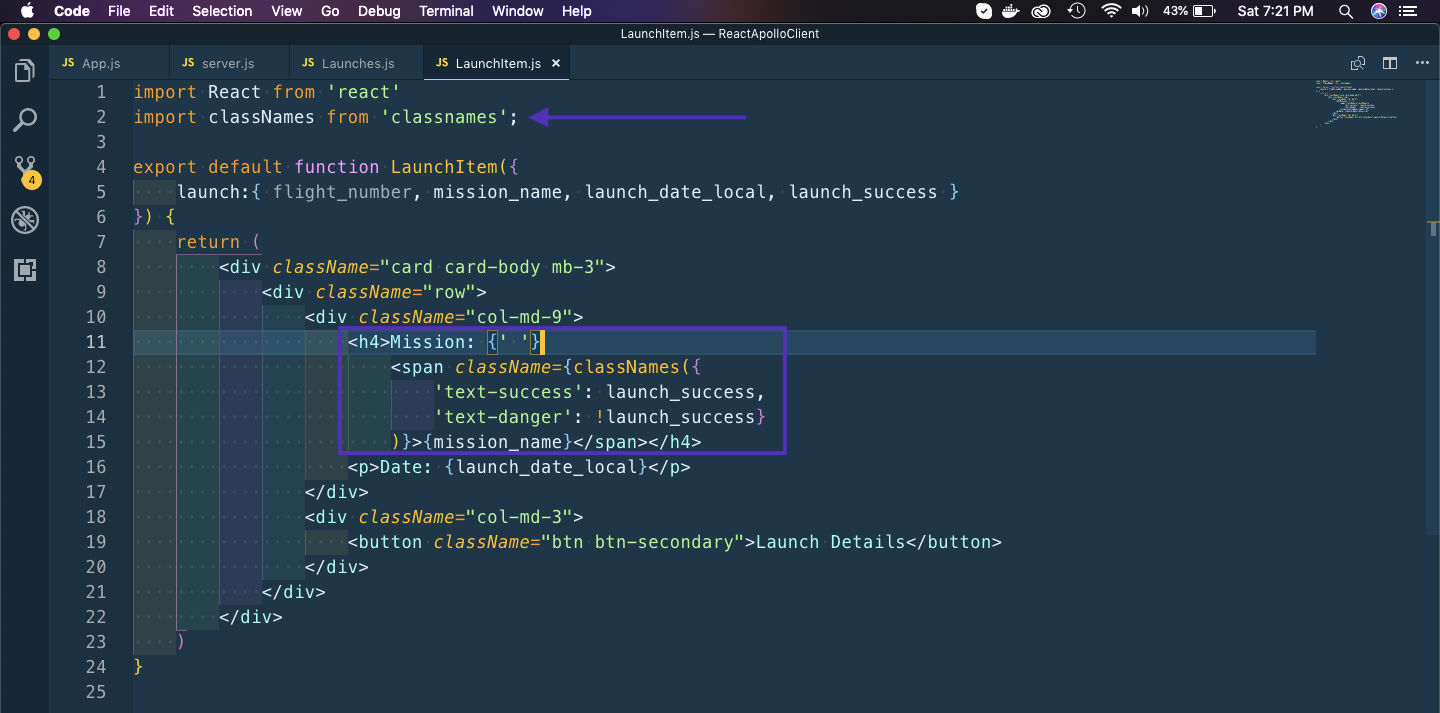Click line number 1 in the gutter
This screenshot has width=1440, height=713.
click(101, 92)
